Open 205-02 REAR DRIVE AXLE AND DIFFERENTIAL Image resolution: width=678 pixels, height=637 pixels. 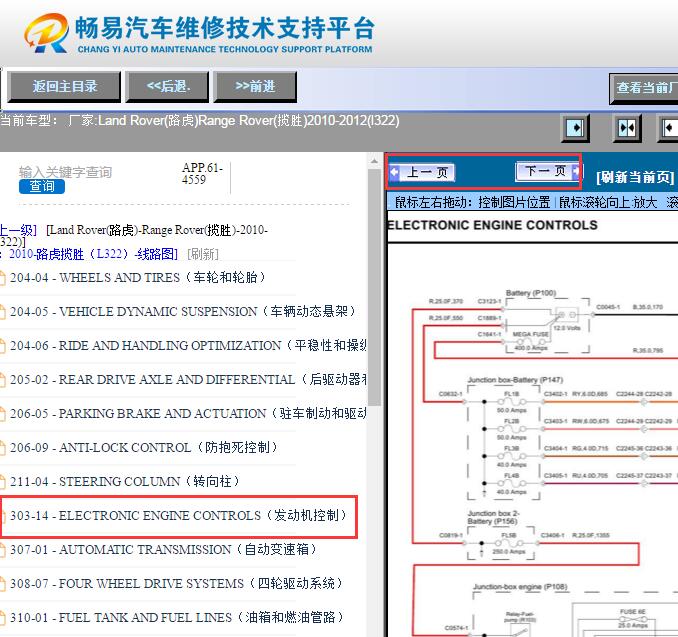[x=188, y=379]
